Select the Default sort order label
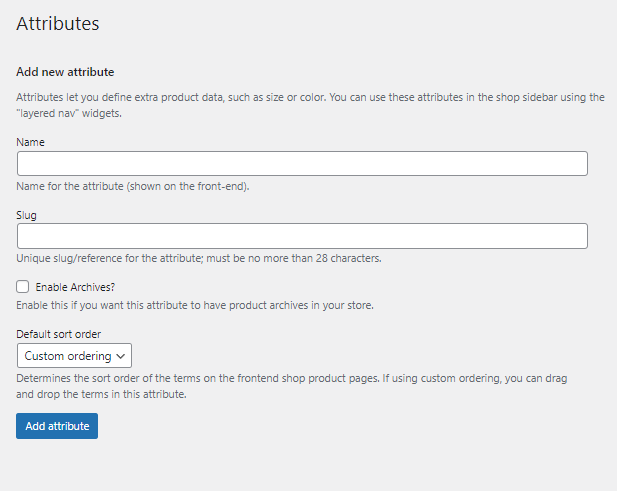This screenshot has width=617, height=491. pyautogui.click(x=59, y=334)
